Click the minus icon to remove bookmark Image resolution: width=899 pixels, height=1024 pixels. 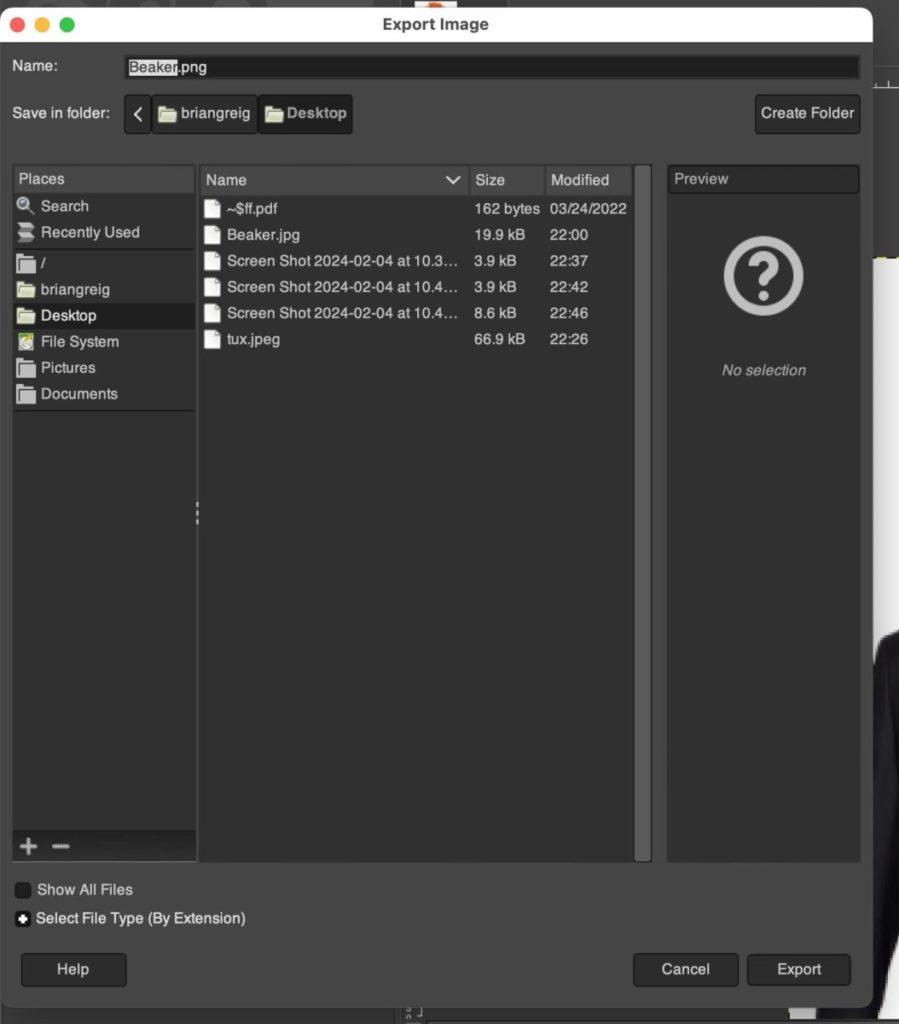pos(61,847)
